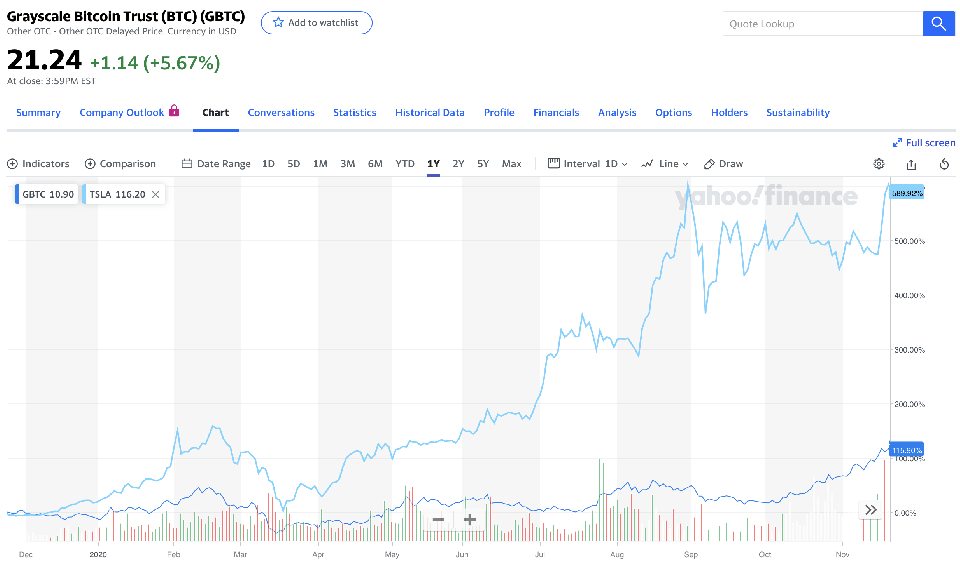
Task: Click the share chart icon
Action: pos(911,164)
